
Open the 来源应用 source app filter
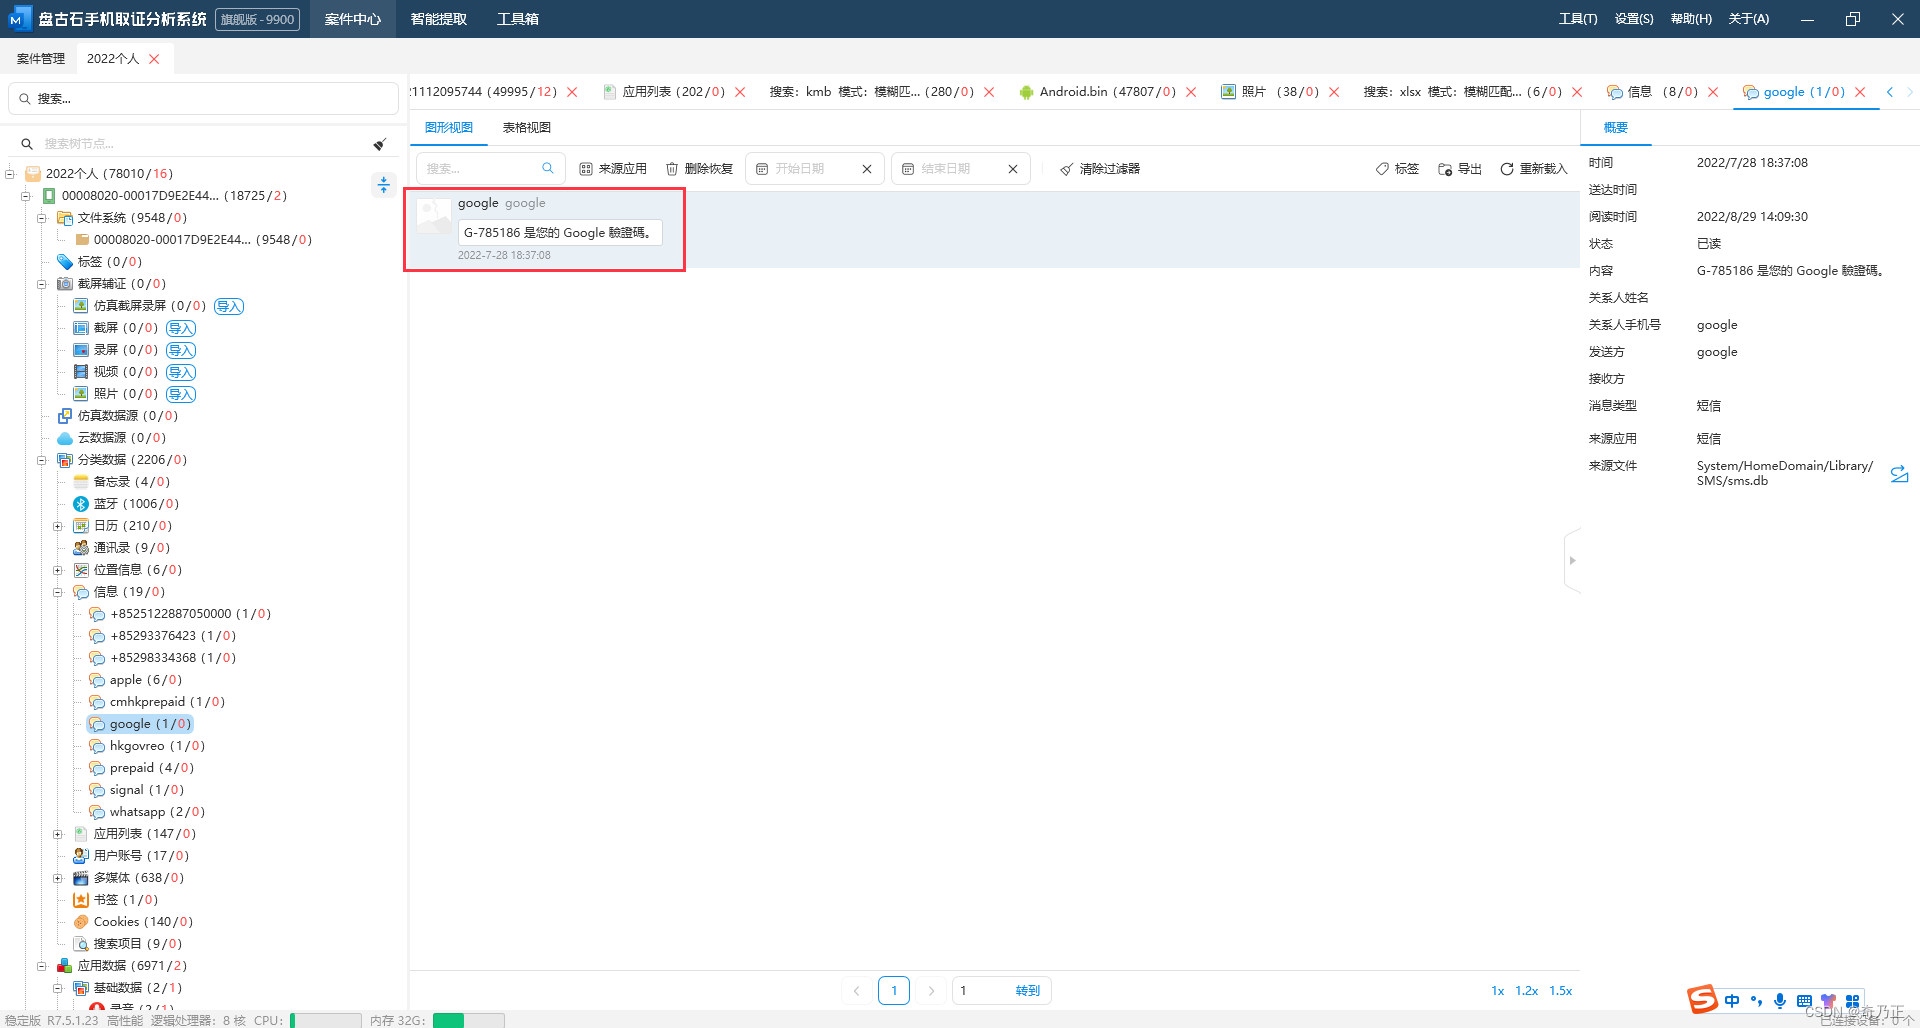click(613, 169)
